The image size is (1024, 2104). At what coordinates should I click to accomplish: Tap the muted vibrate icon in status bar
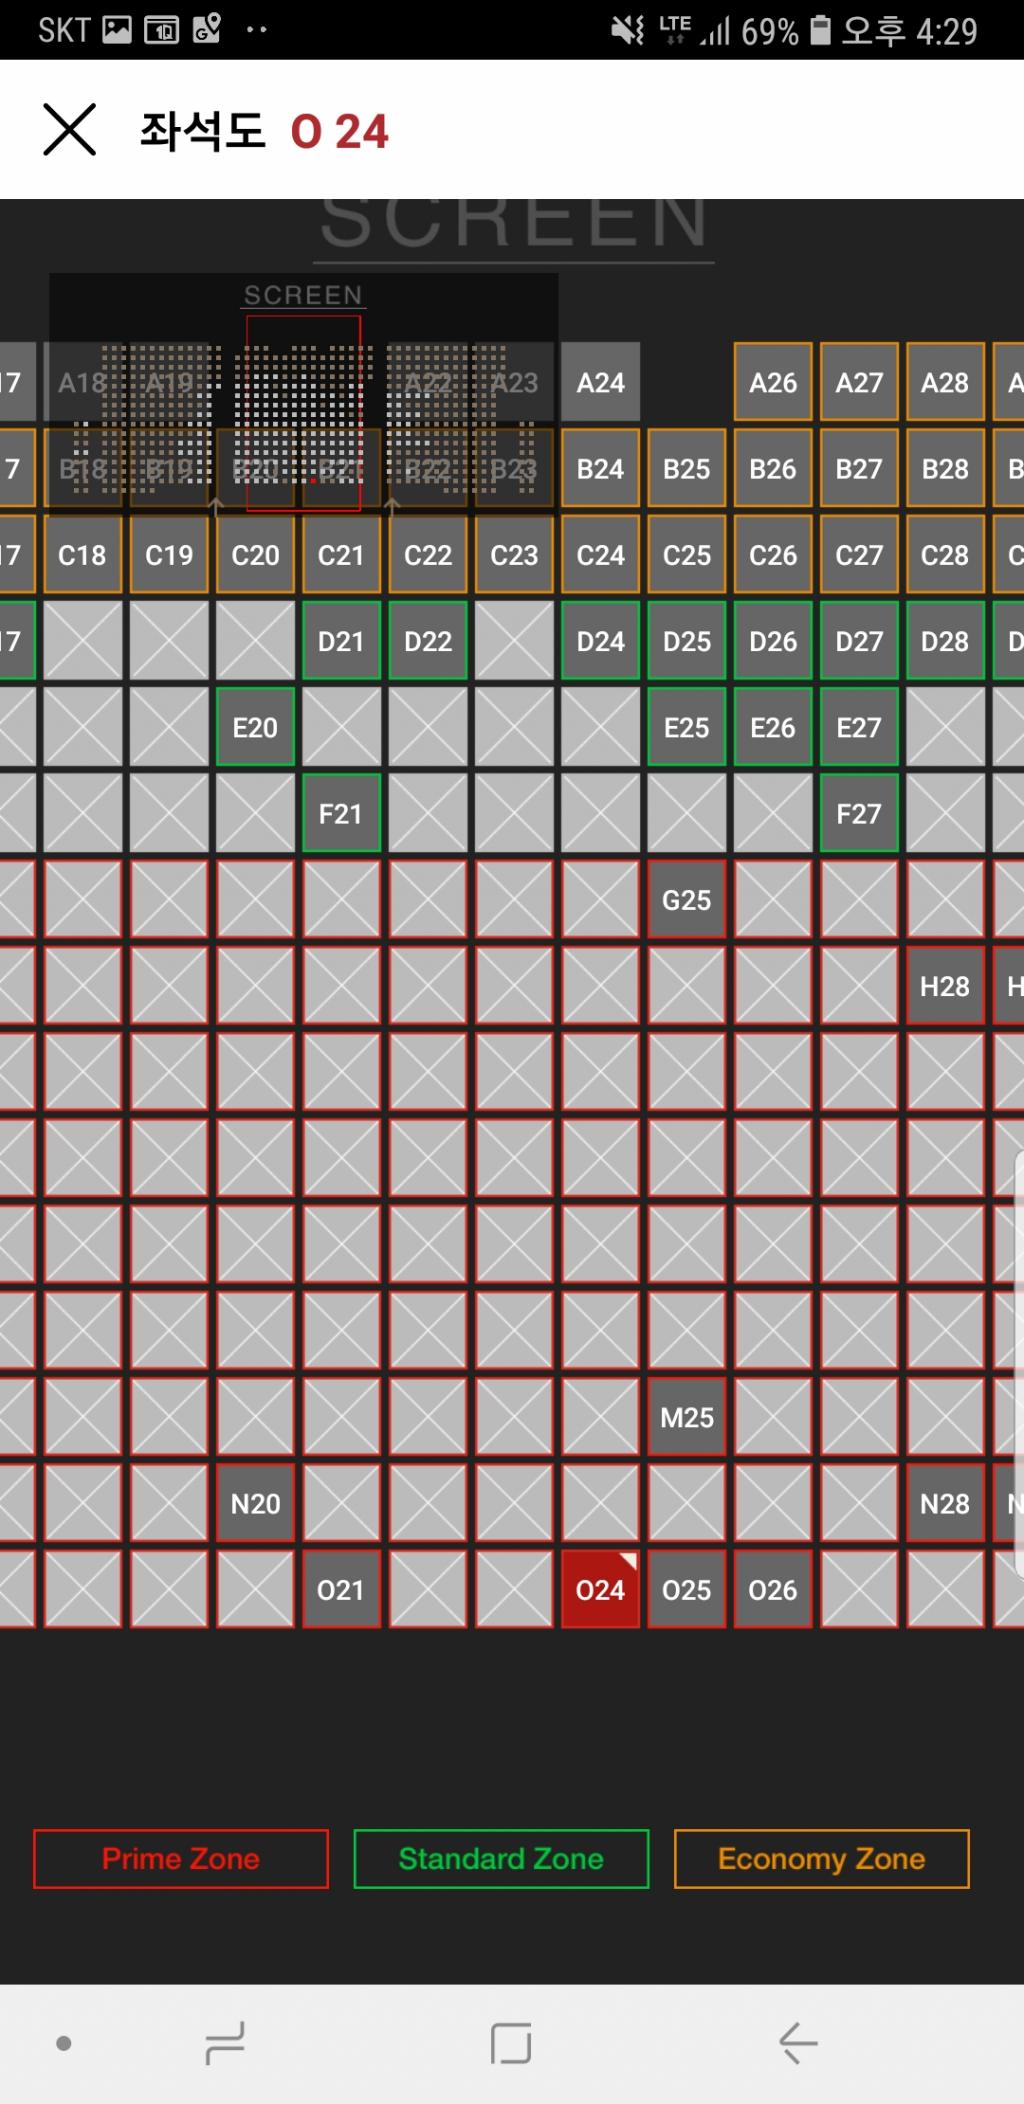coord(628,30)
